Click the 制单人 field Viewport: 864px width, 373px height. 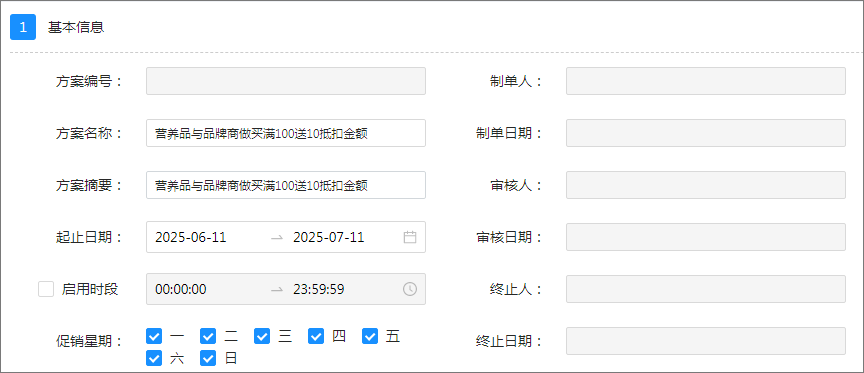pos(706,81)
